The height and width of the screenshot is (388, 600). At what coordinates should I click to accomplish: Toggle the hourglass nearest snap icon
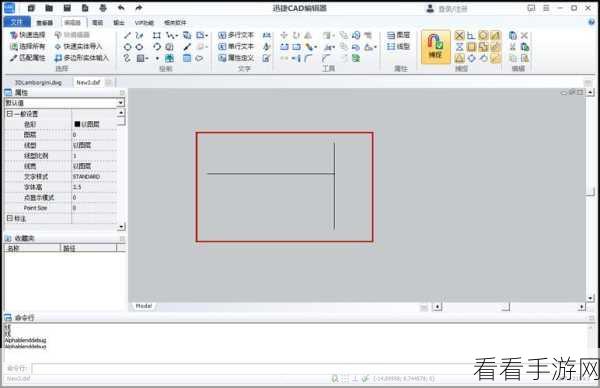460,47
